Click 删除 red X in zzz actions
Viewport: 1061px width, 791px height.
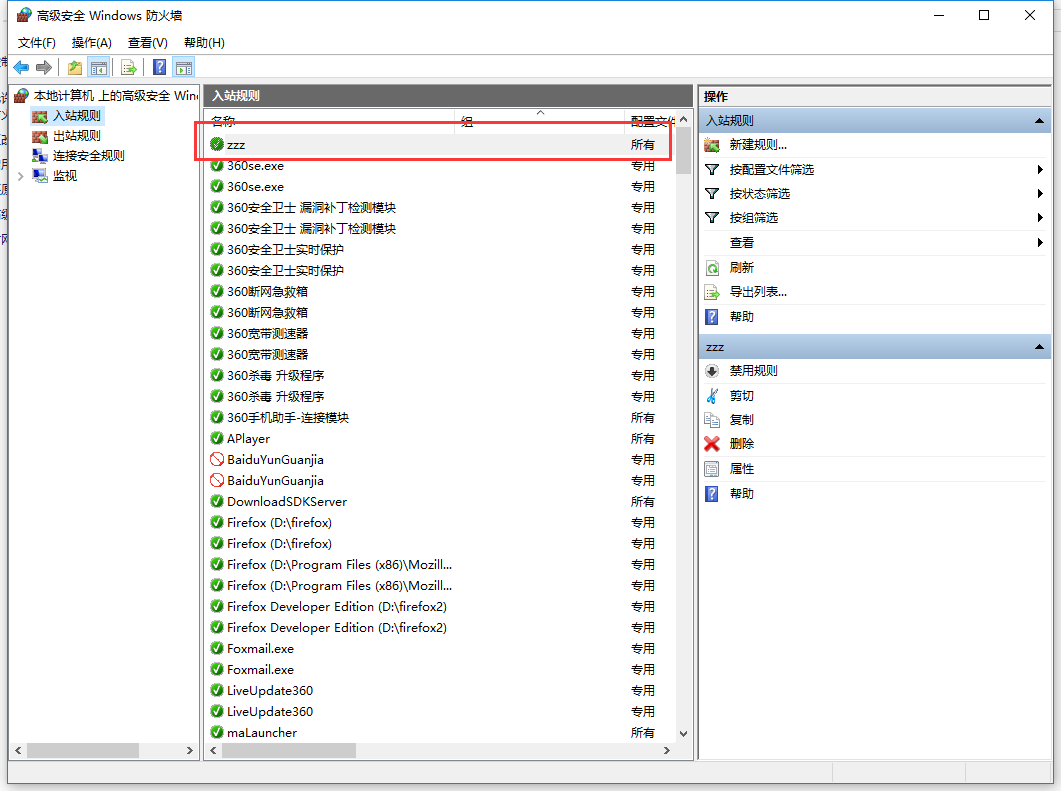point(712,444)
